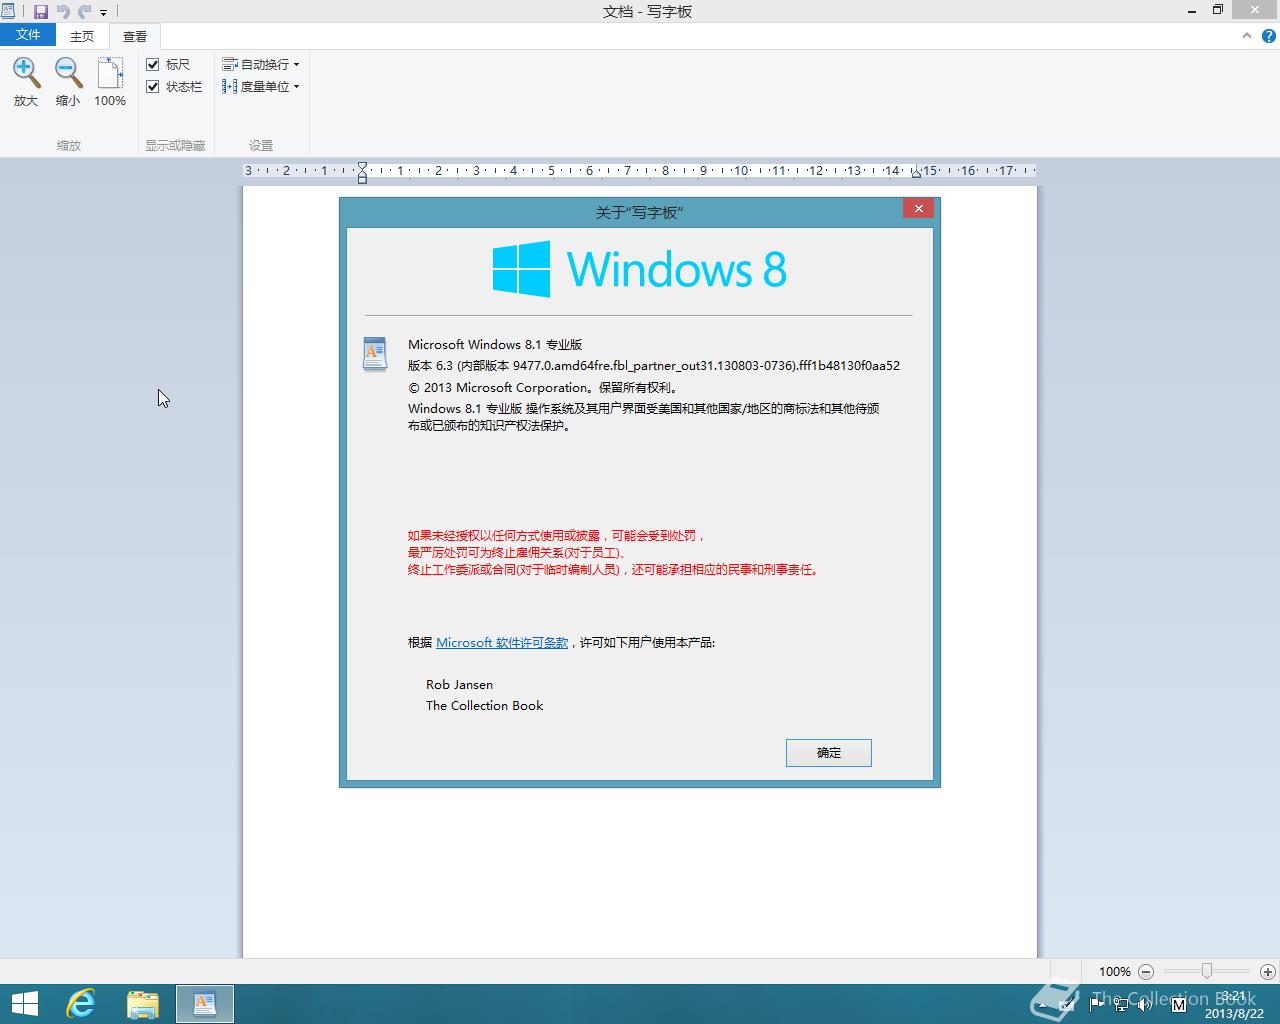Select the 查看 (View) ribbon tab

tap(135, 36)
